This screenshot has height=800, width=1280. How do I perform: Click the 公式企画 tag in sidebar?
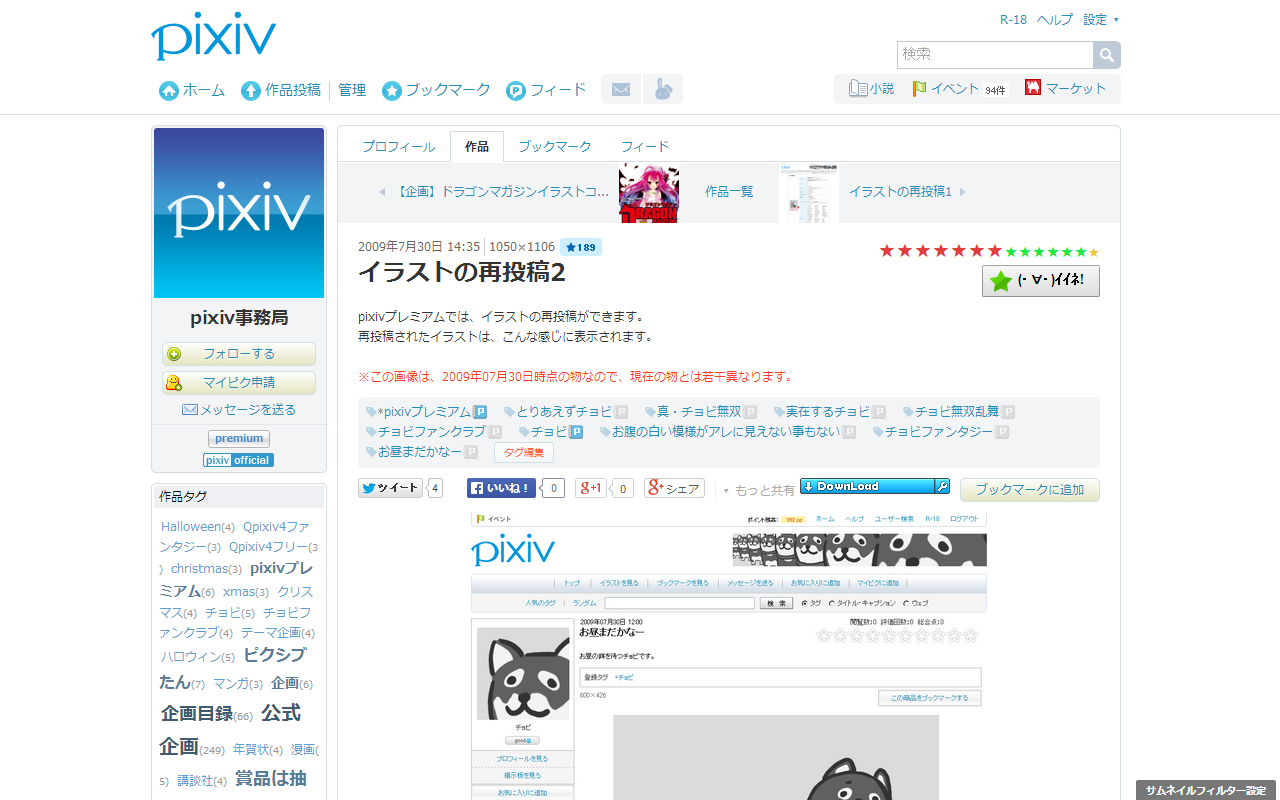point(231,729)
